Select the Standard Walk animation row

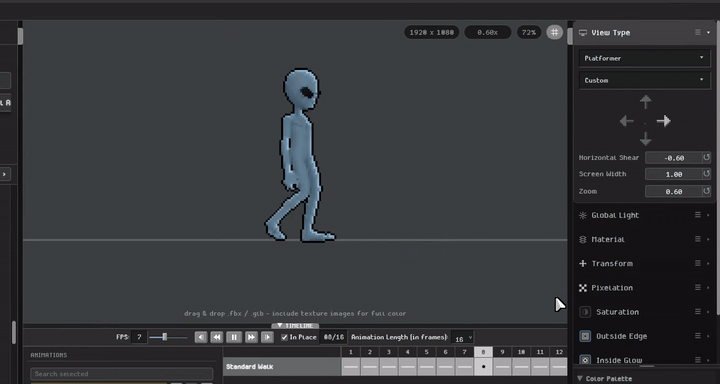(281, 367)
